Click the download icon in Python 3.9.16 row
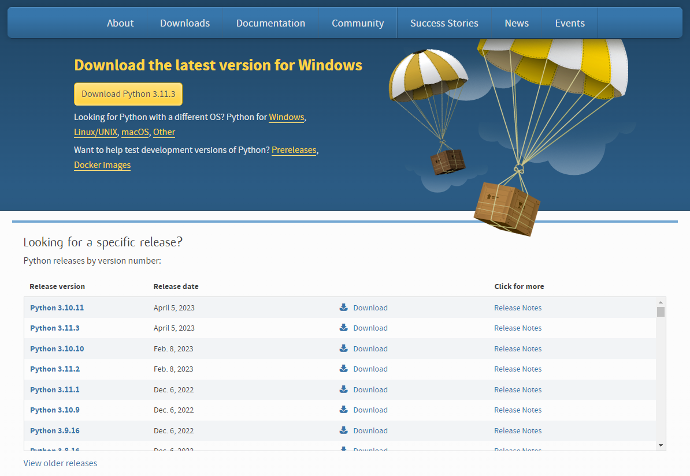 click(344, 430)
